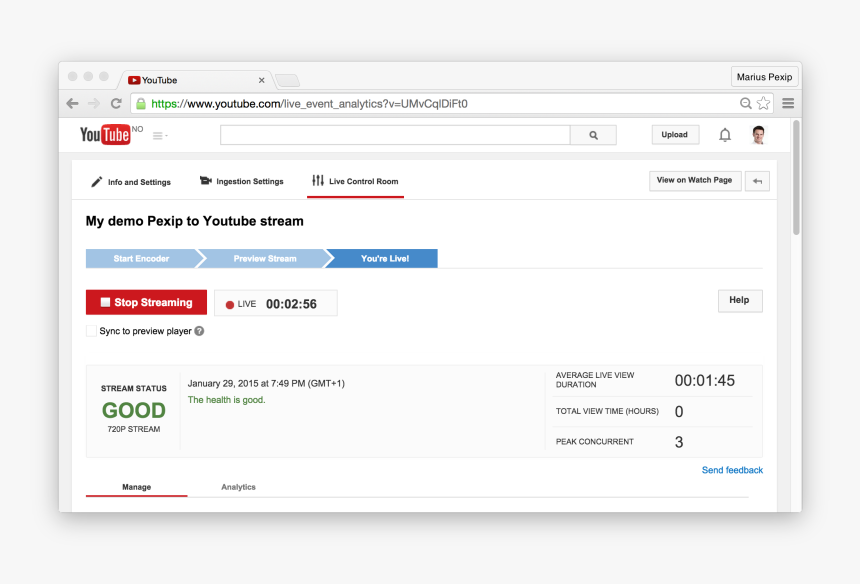Click the YouTube tab favicon
Image resolution: width=860 pixels, height=584 pixels.
click(x=134, y=80)
